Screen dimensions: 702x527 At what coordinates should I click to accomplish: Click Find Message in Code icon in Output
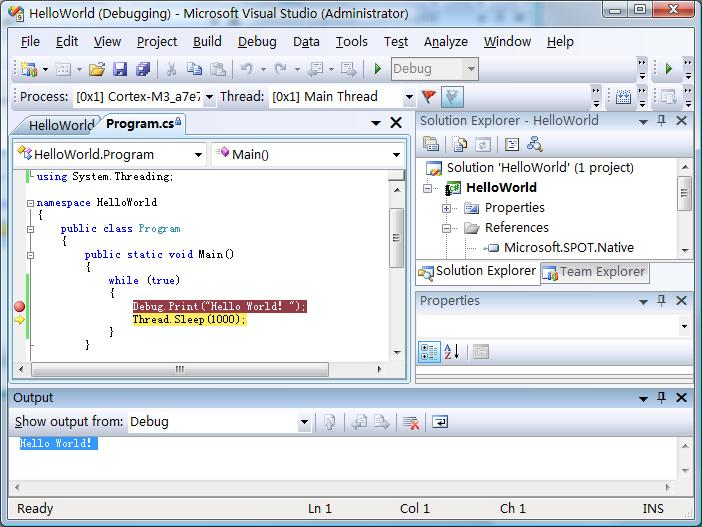coord(330,422)
